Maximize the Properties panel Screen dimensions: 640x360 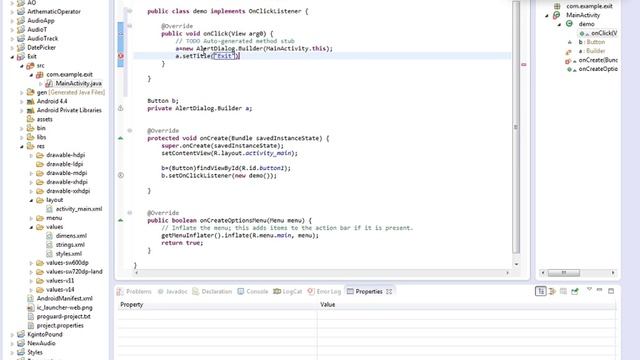tap(611, 291)
